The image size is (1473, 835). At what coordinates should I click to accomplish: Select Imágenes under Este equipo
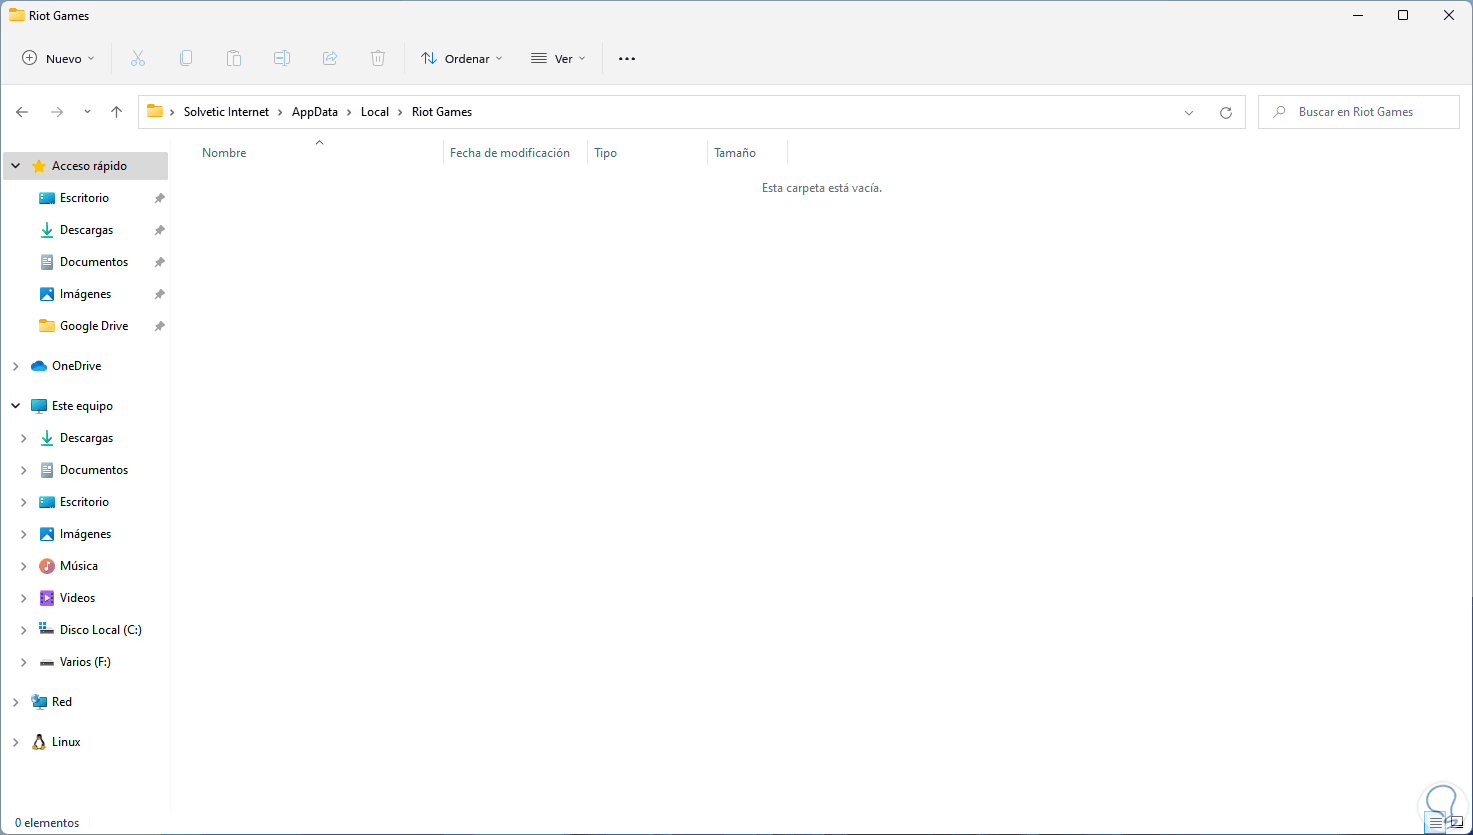pyautogui.click(x=86, y=534)
